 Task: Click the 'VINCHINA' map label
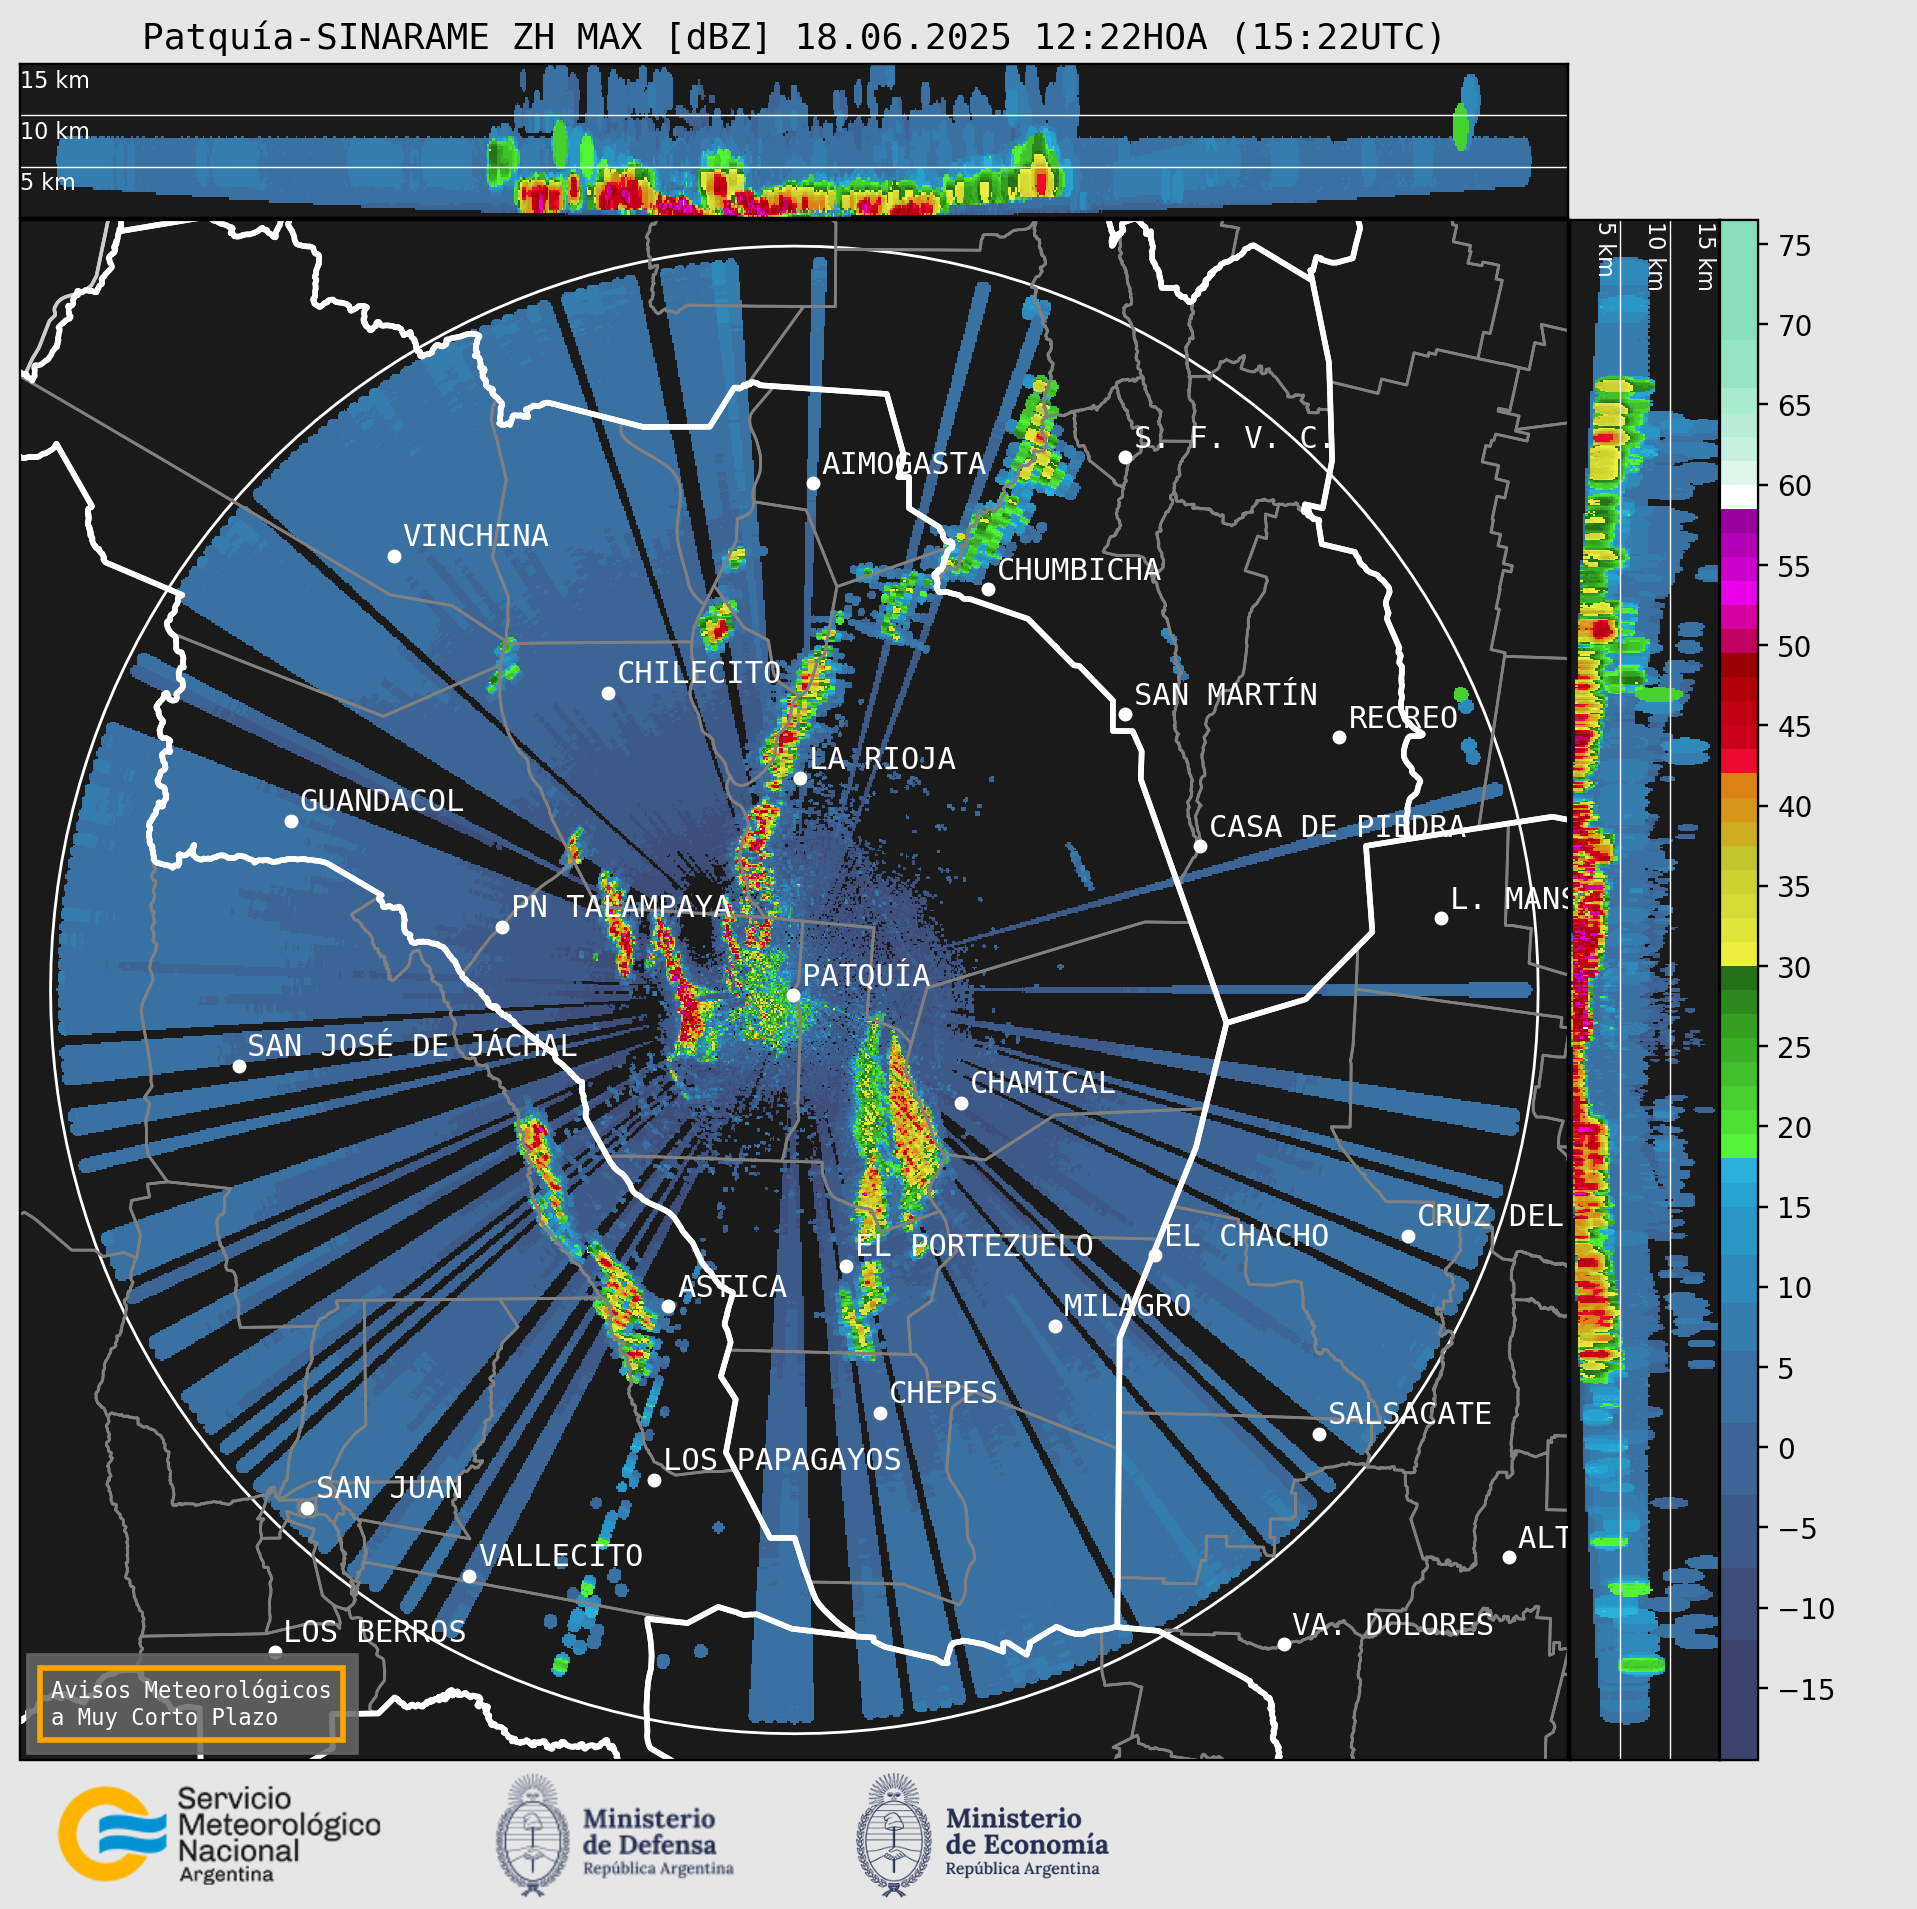click(x=476, y=536)
